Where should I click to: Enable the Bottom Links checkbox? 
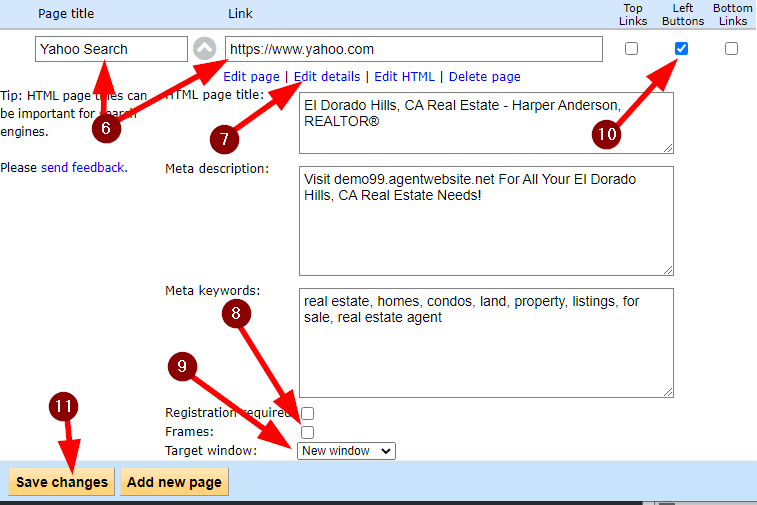click(731, 49)
